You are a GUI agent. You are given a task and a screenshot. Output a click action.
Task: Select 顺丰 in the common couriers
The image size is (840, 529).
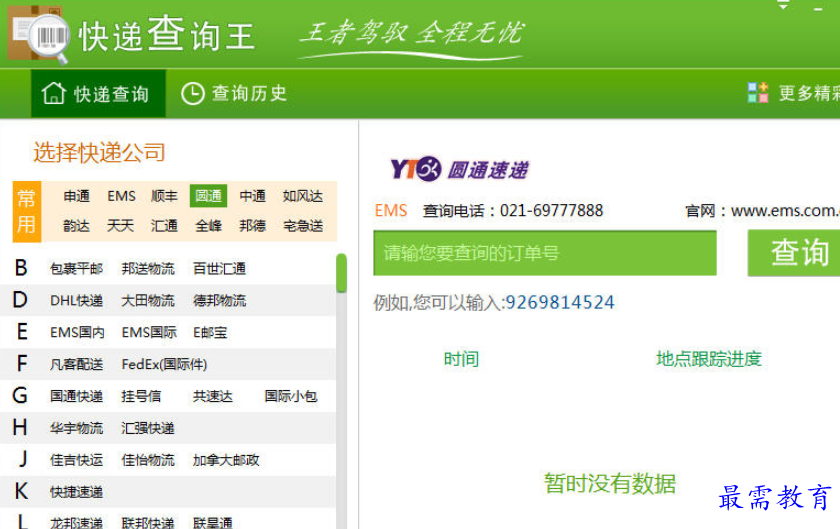click(164, 196)
